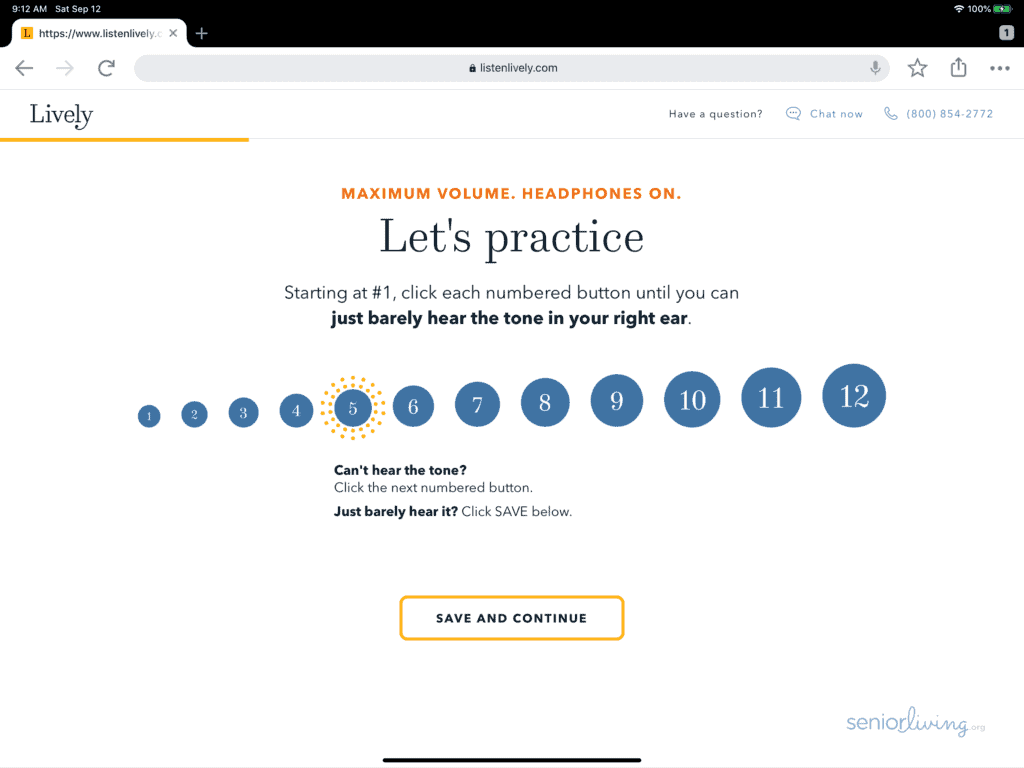Image resolution: width=1024 pixels, height=768 pixels.
Task: Open a new tab with plus icon
Action: [202, 33]
